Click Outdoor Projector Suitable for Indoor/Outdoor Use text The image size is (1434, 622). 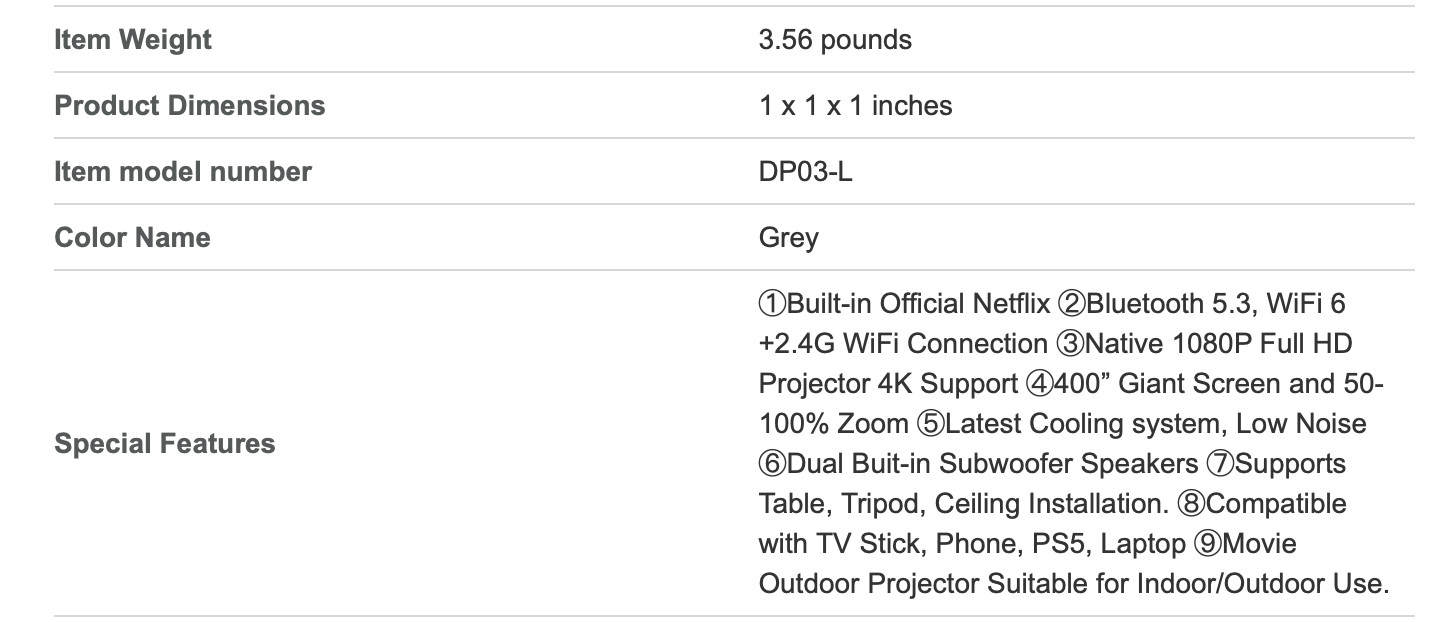1074,583
